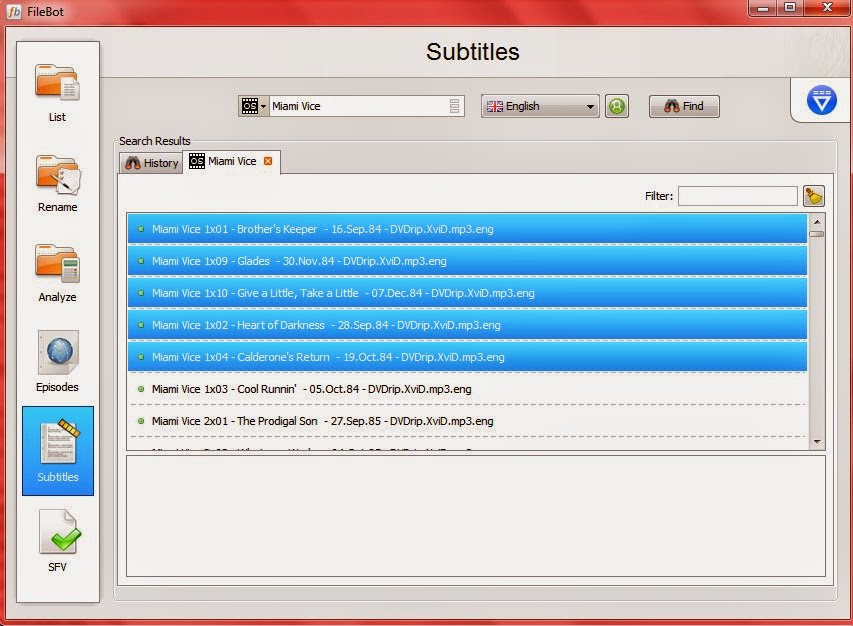The height and width of the screenshot is (626, 853).
Task: Click green status dot of 2x01 Prodigal Son
Action: pyautogui.click(x=141, y=422)
